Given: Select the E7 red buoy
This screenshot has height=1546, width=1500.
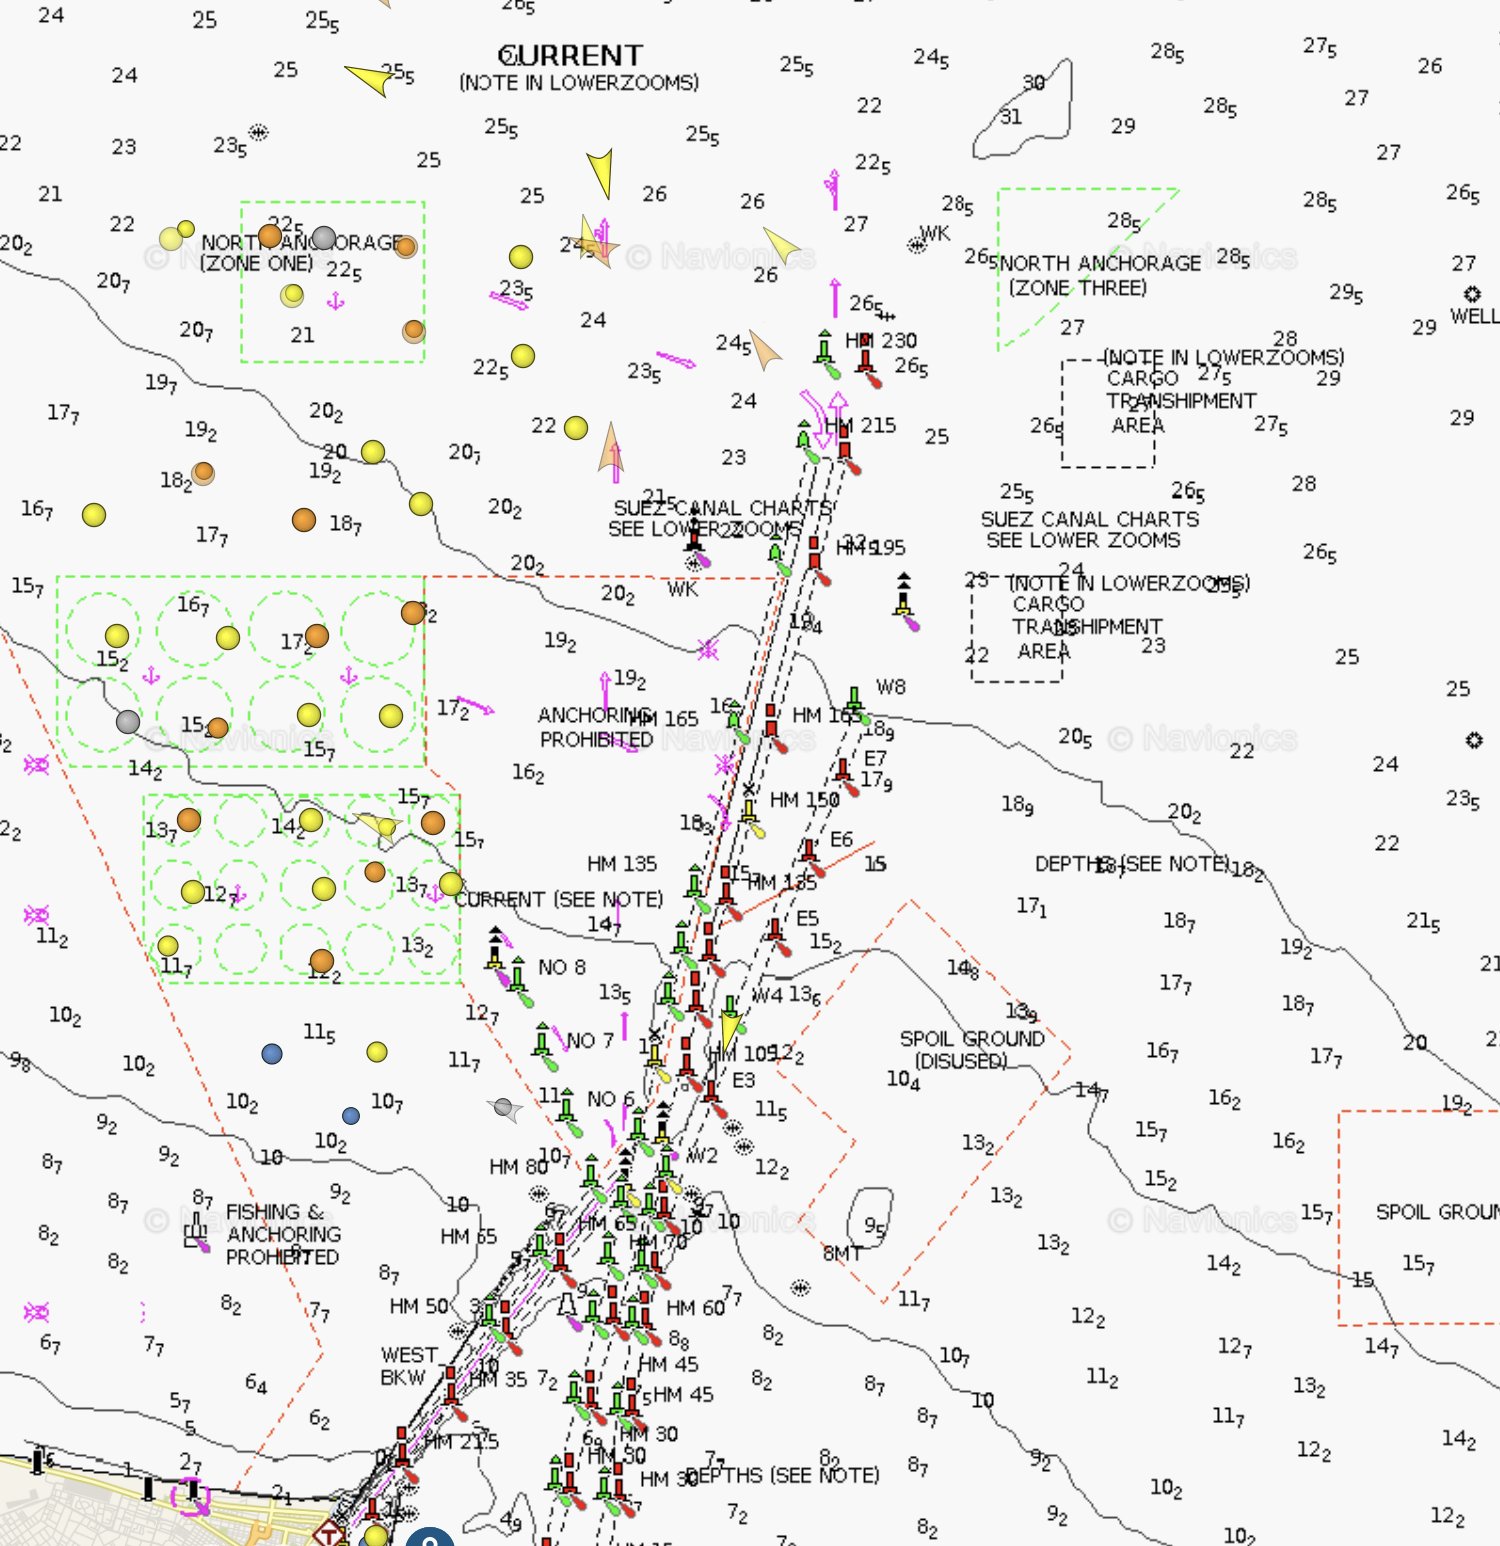Looking at the screenshot, I should pos(844,770).
